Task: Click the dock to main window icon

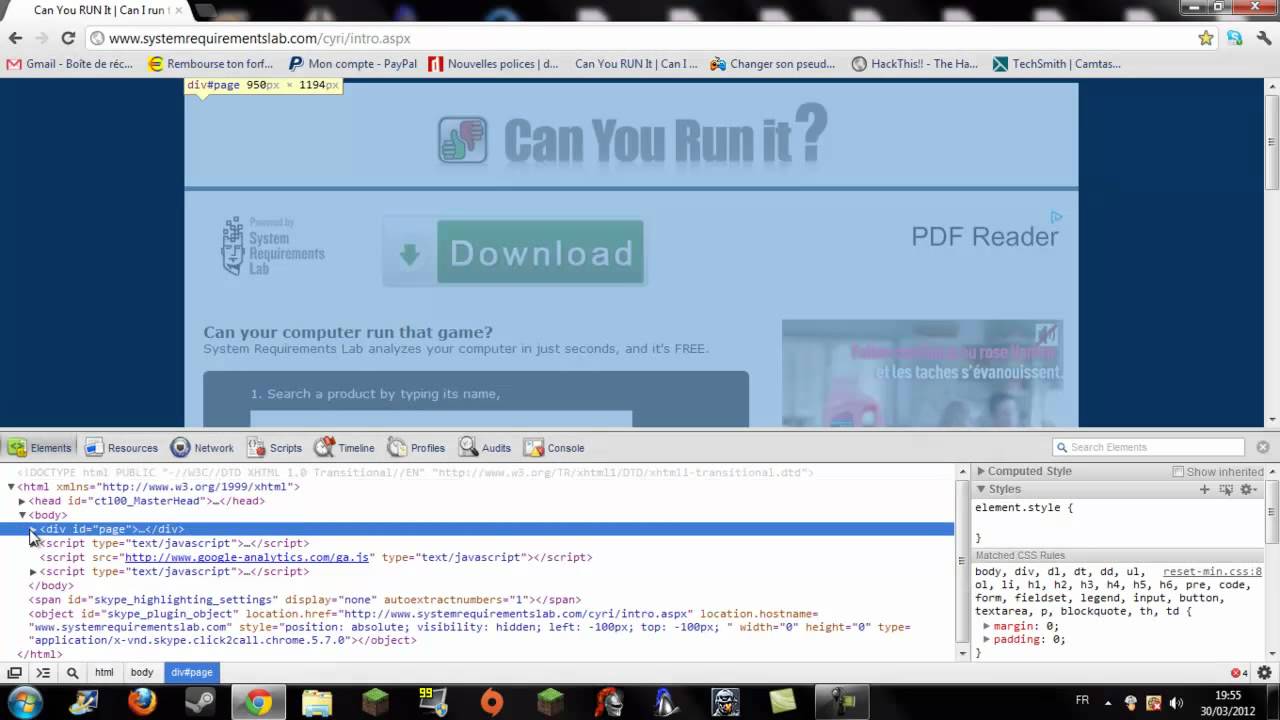Action: (14, 673)
